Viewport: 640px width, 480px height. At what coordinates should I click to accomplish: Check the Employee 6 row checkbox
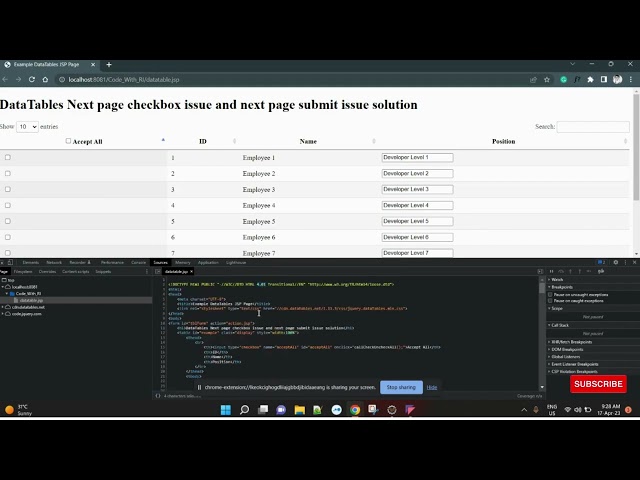(x=8, y=237)
